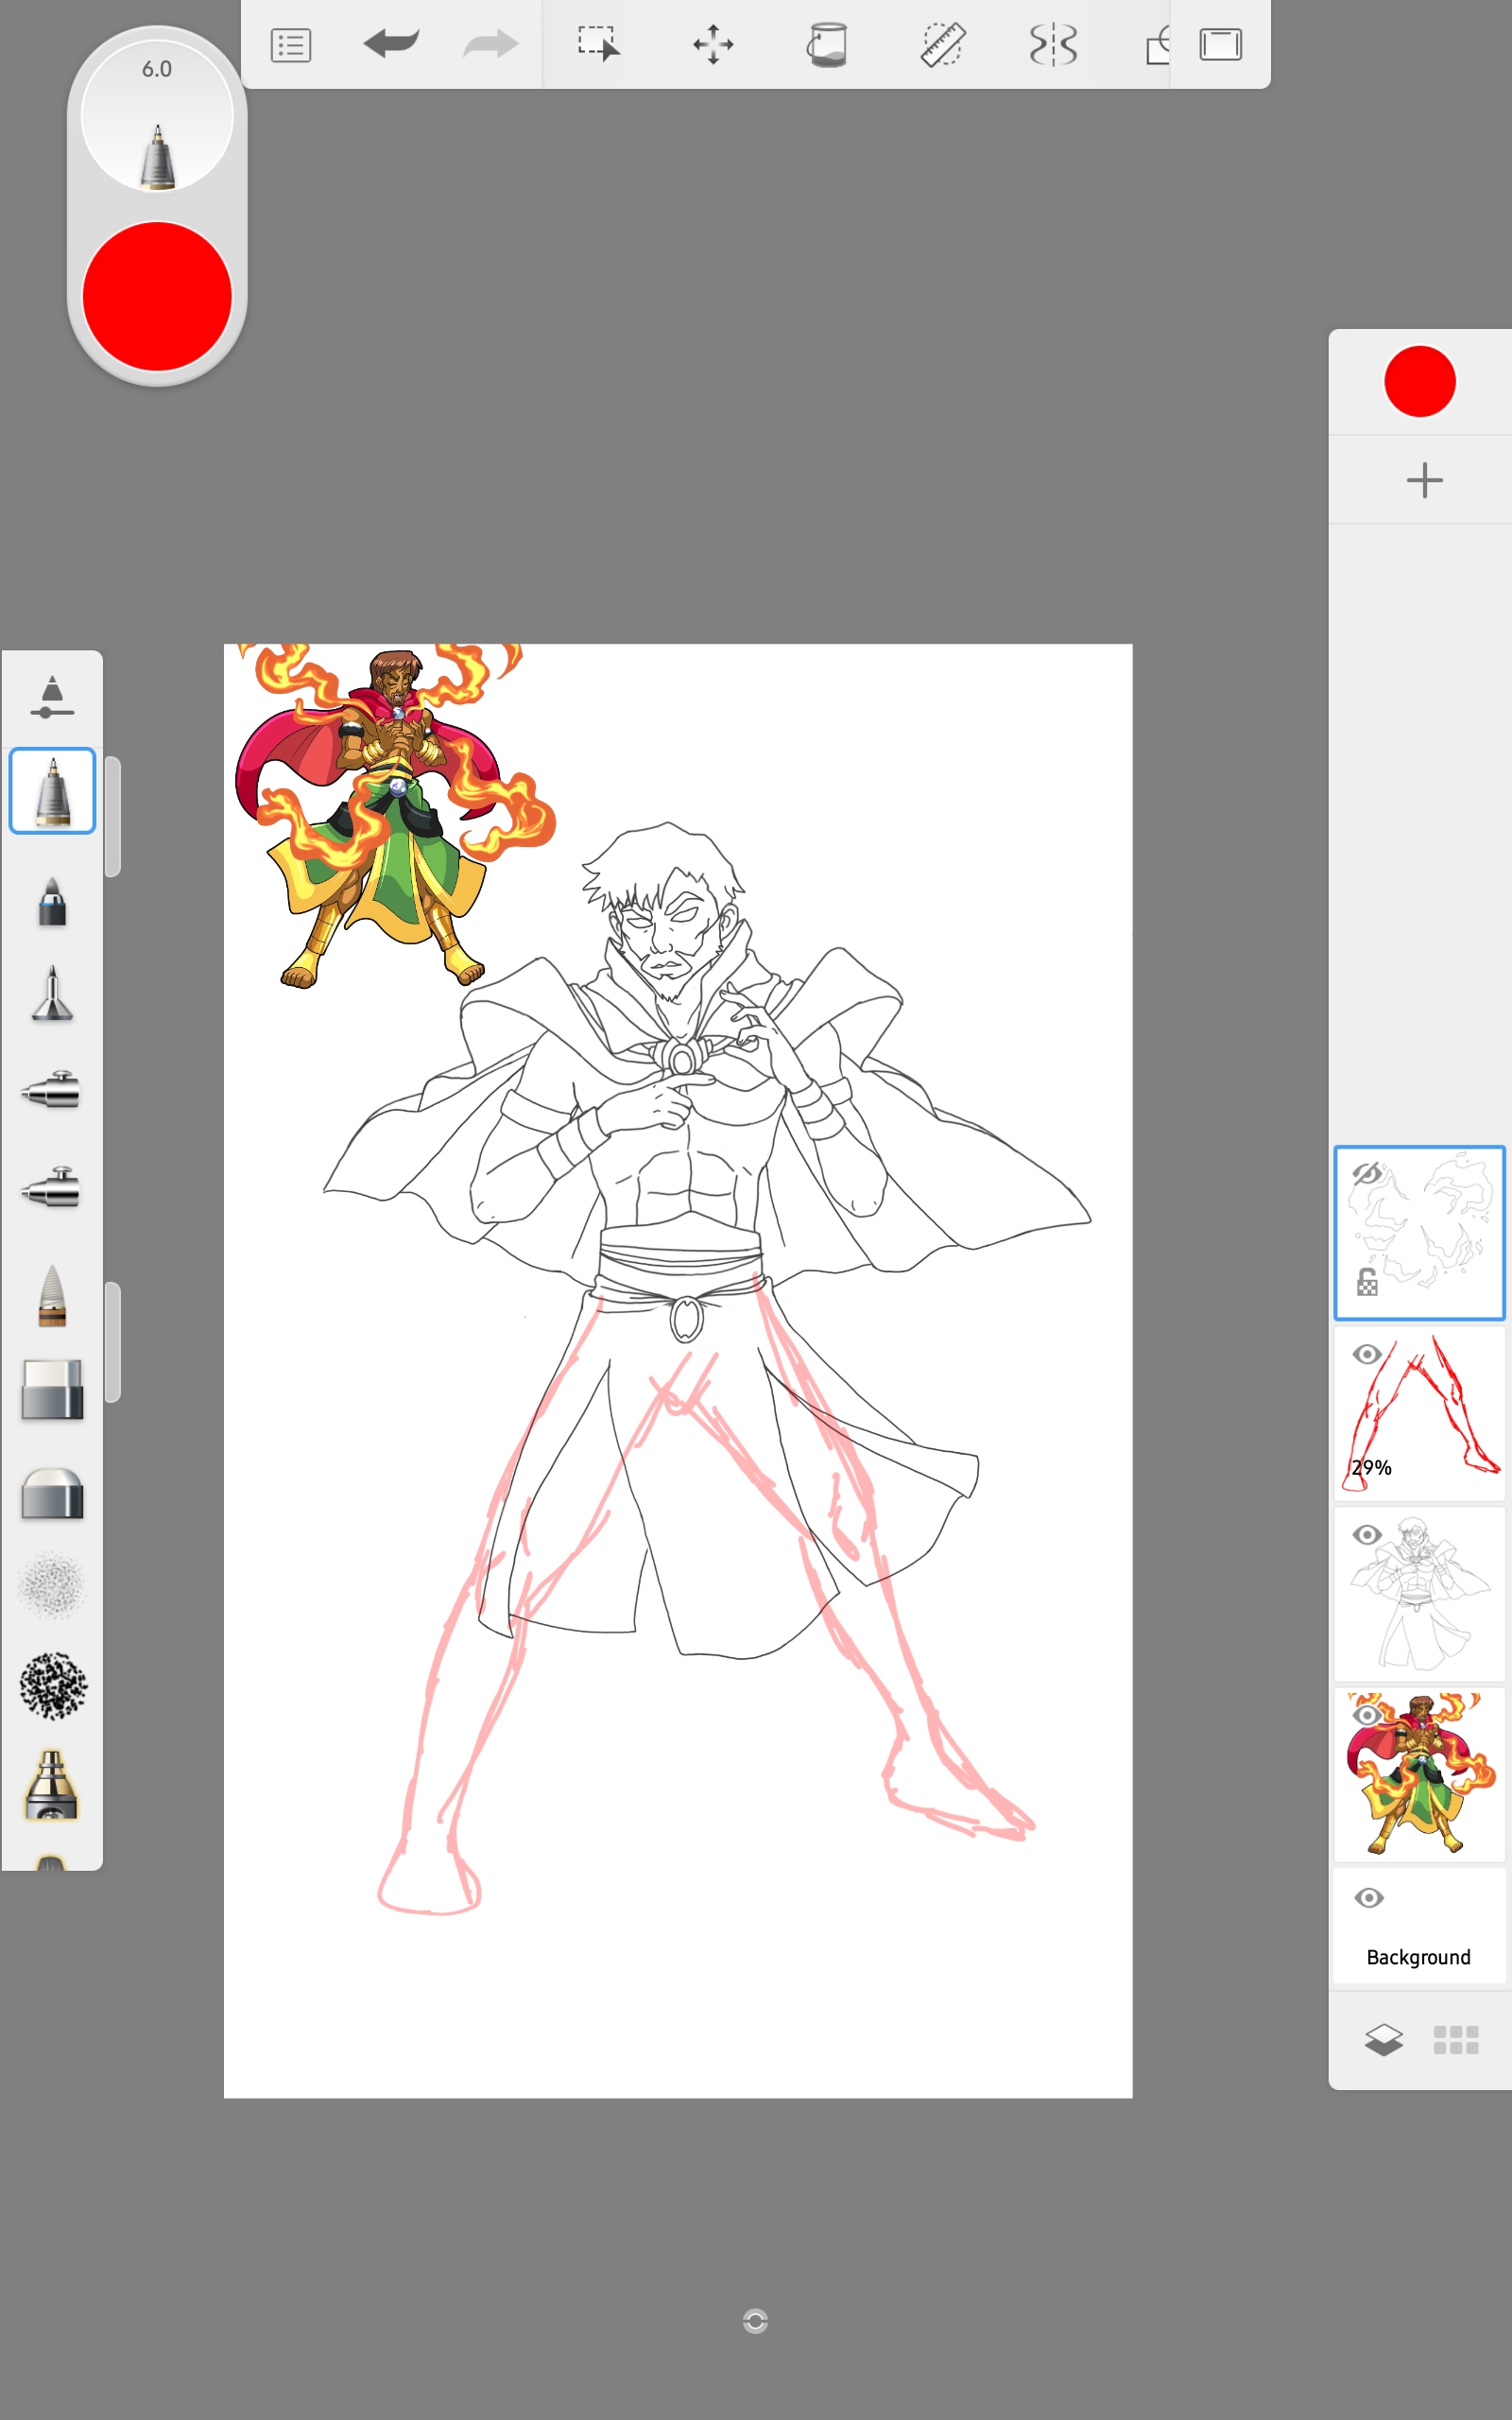Select the soft rounded eraser
The image size is (1512, 2420).
[52, 1493]
